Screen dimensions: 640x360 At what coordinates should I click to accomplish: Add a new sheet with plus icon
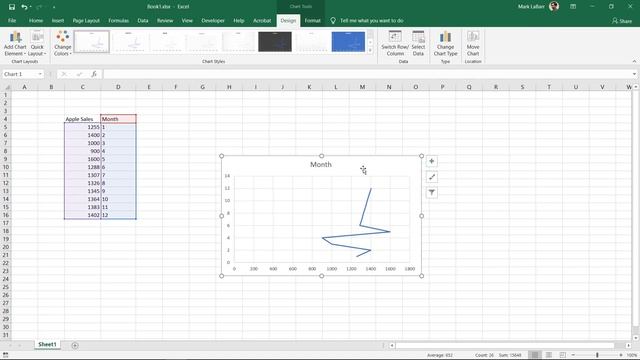point(75,345)
